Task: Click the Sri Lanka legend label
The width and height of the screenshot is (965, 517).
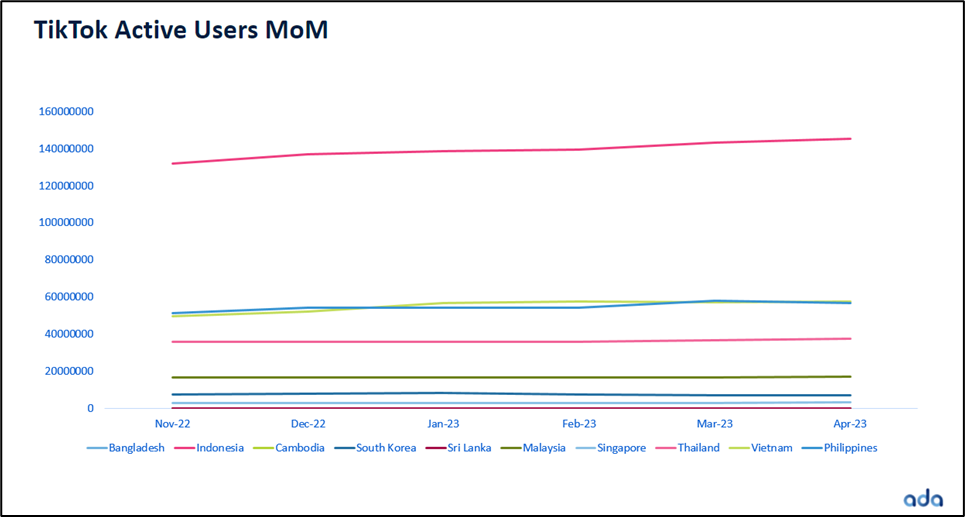Action: [468, 448]
